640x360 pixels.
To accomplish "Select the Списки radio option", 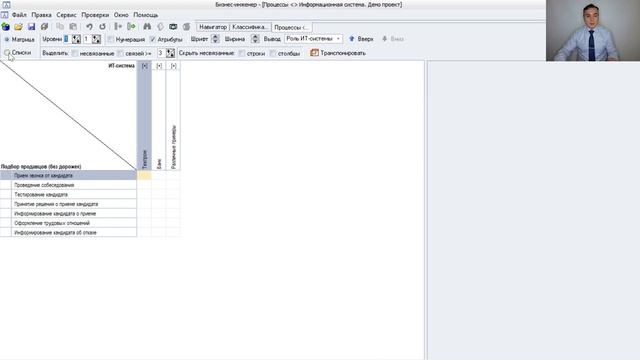I will click(7, 53).
